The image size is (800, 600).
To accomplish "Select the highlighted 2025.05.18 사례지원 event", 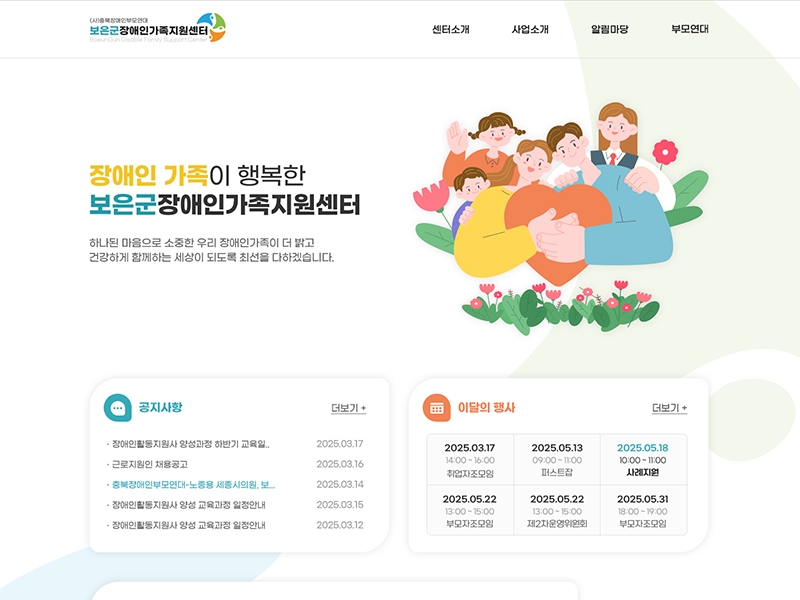I will coord(643,460).
